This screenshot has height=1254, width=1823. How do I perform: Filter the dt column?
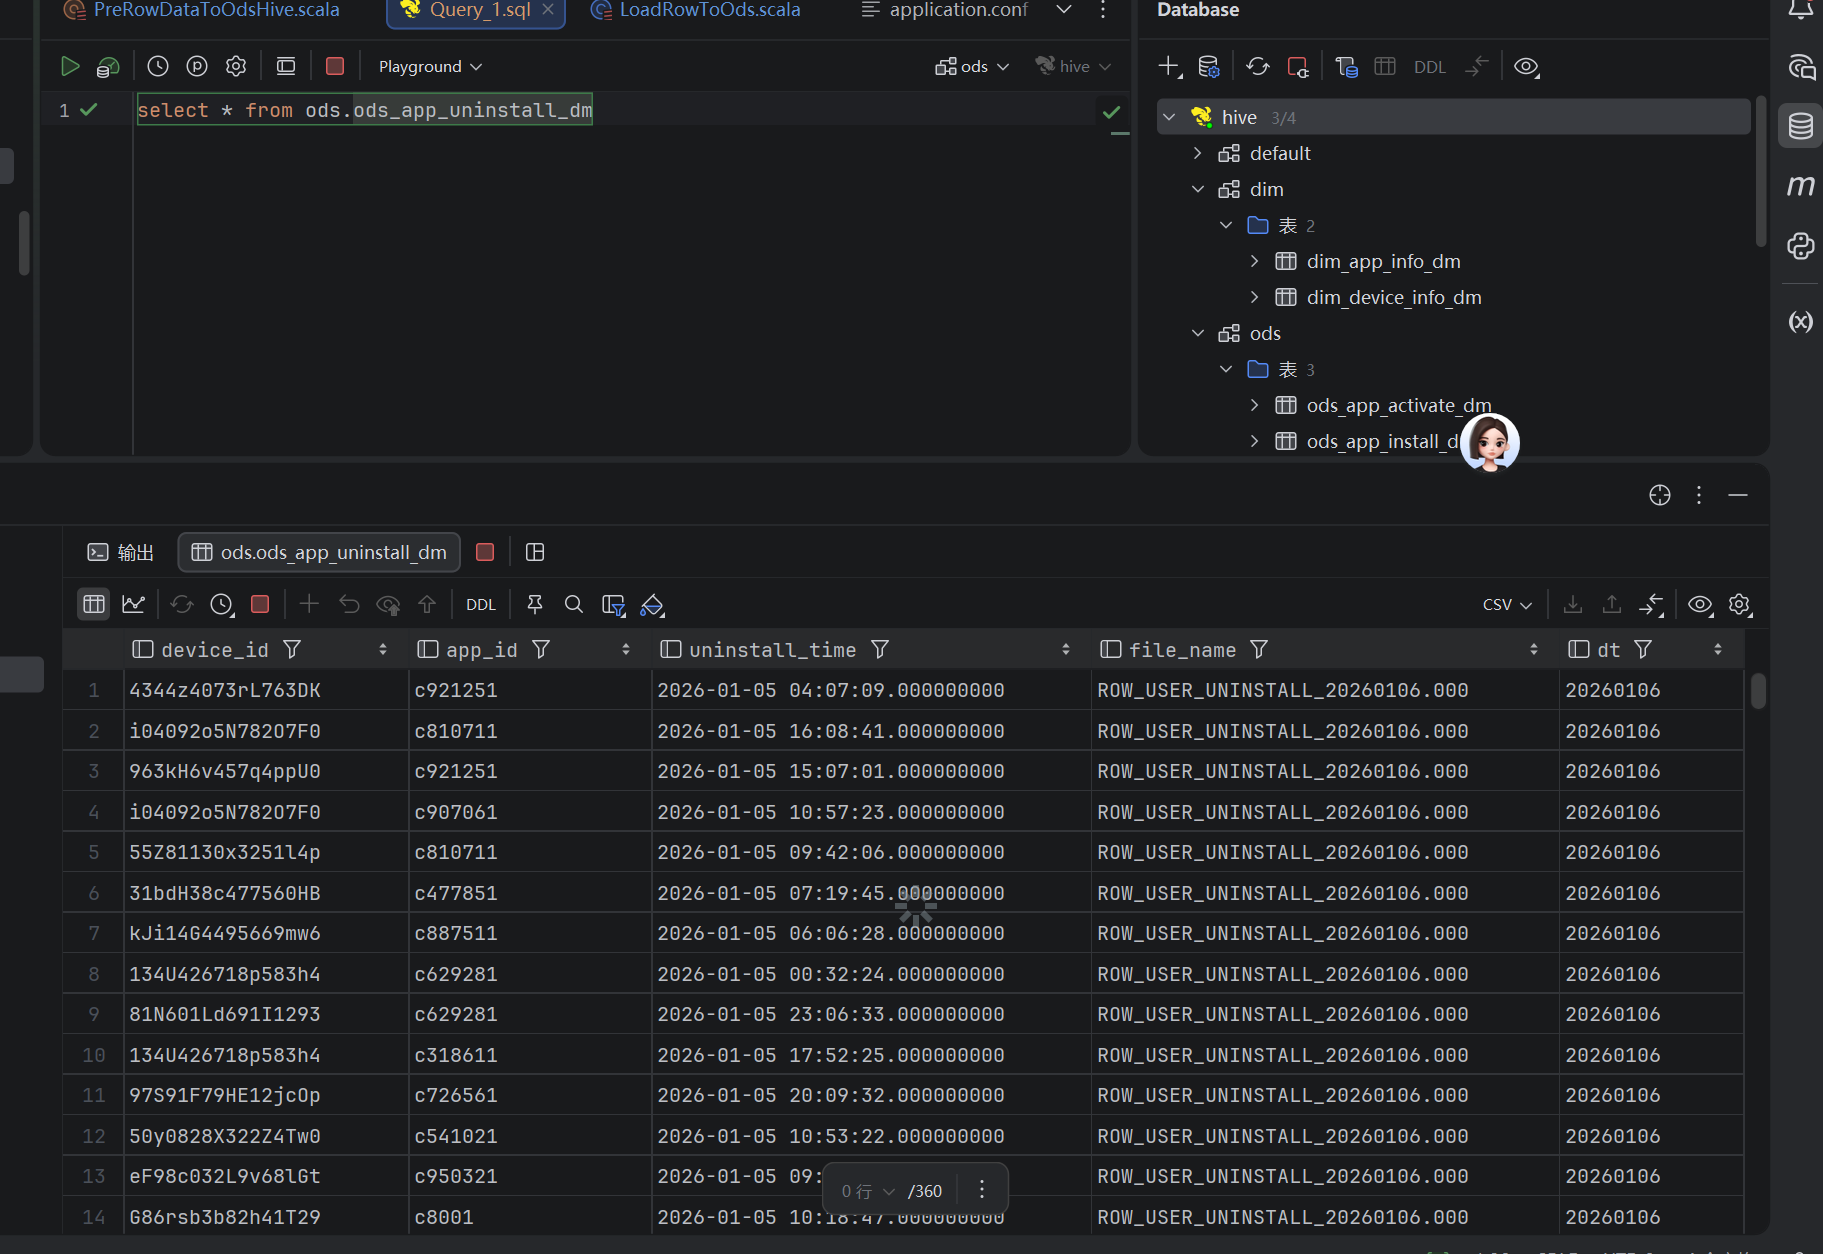coord(1643,650)
